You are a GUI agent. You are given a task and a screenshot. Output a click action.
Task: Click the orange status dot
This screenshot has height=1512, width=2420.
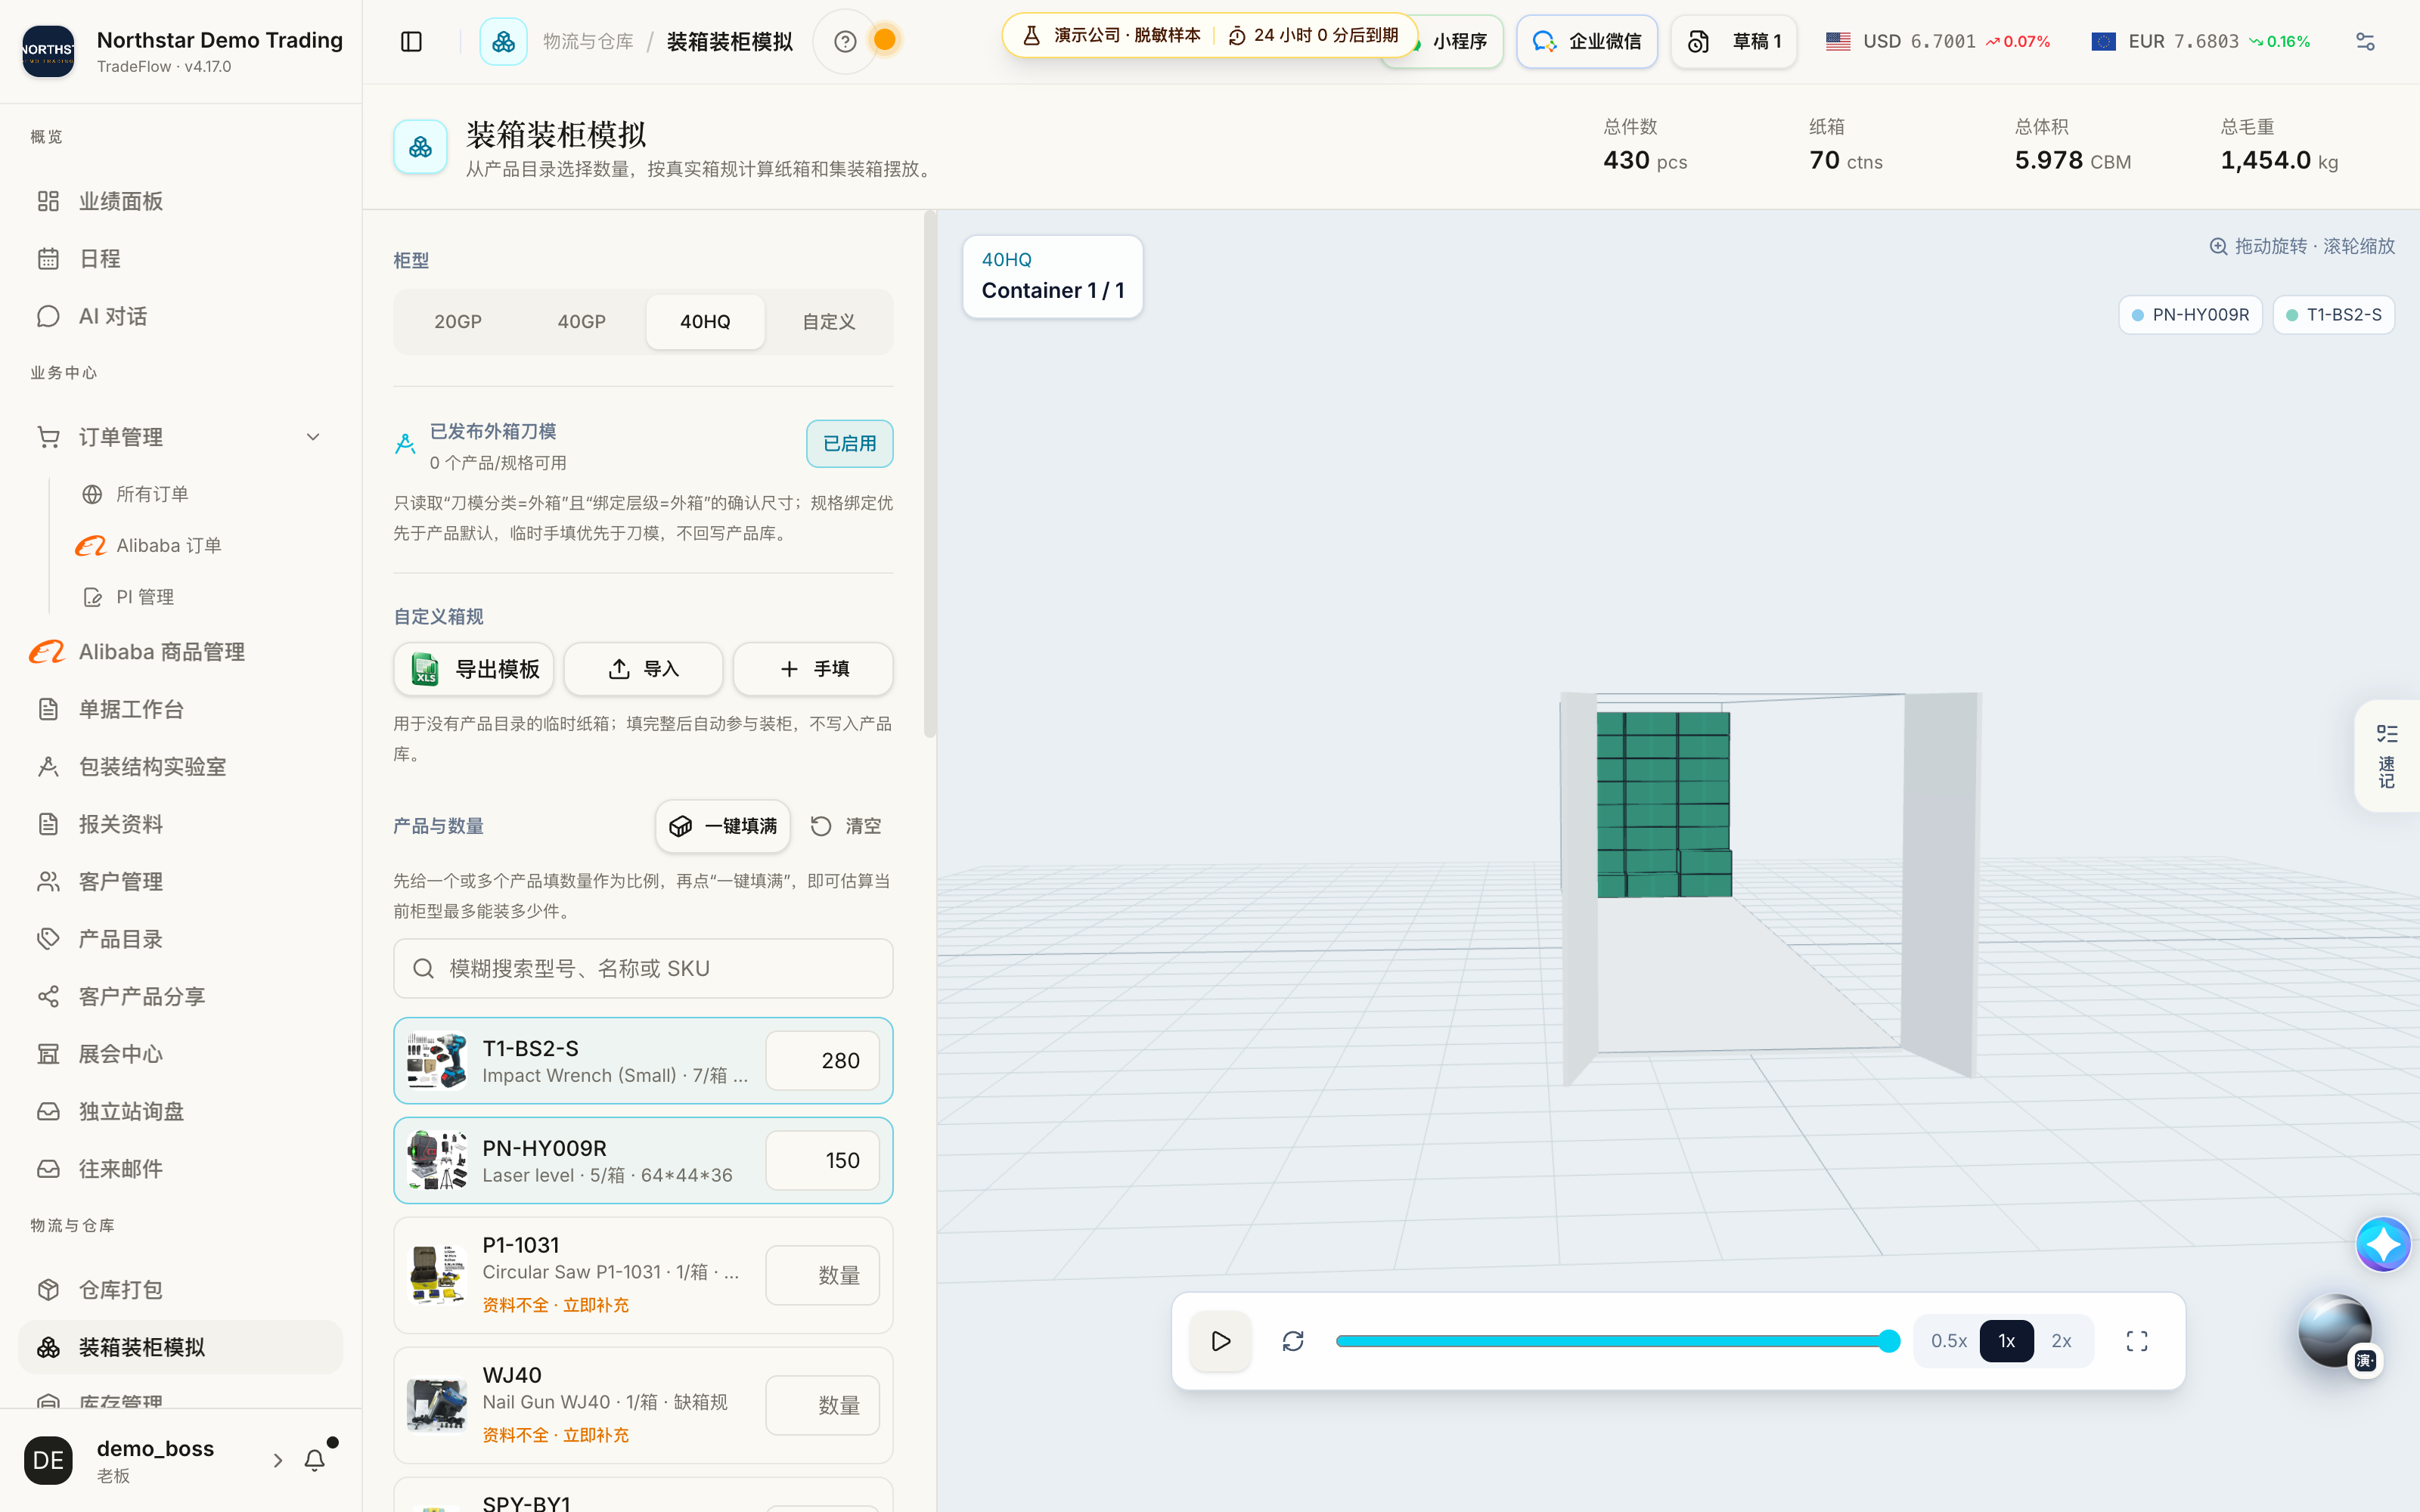[885, 40]
